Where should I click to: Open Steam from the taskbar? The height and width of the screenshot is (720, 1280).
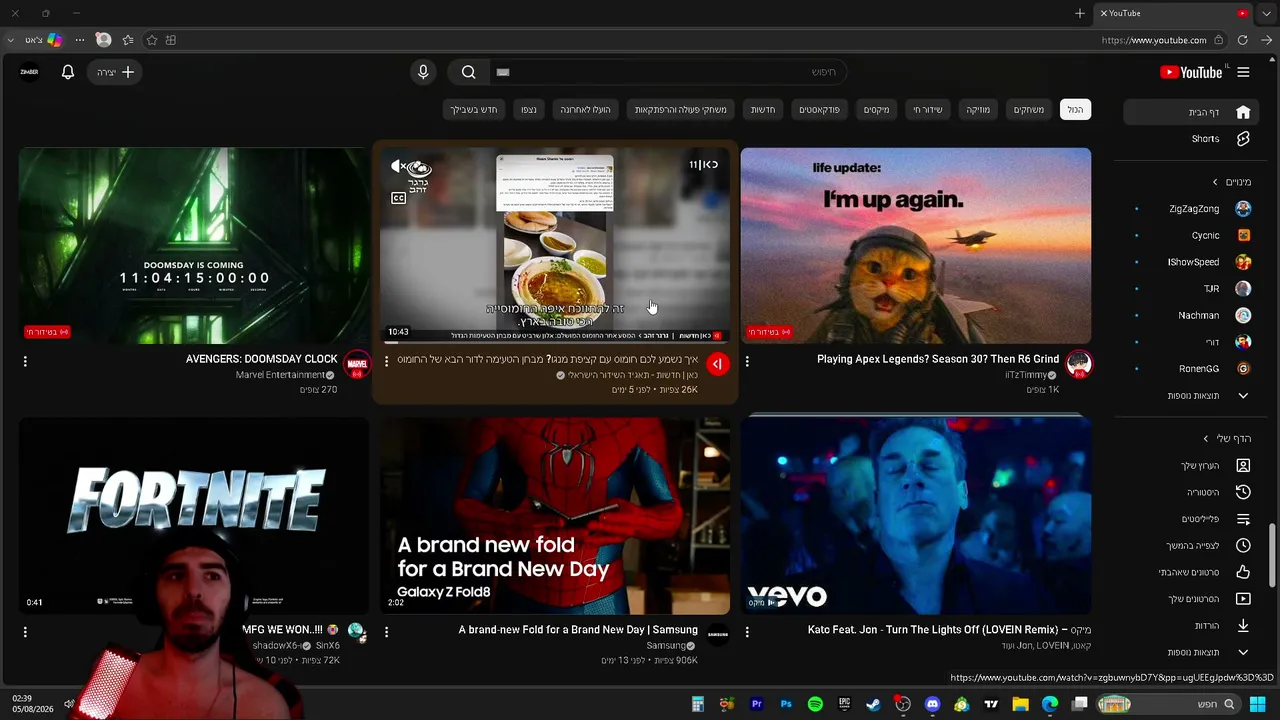coord(873,704)
